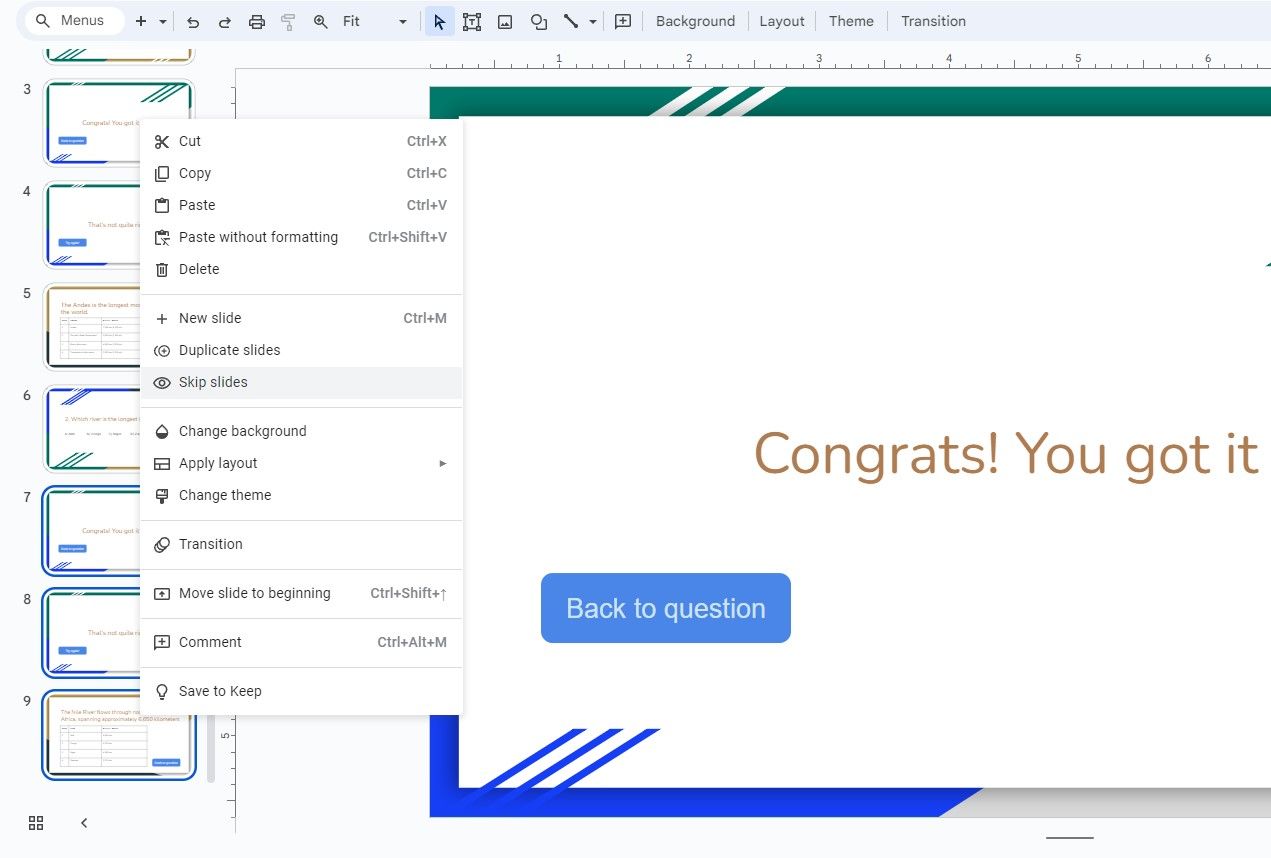Viewport: 1271px width, 858px height.
Task: Collapse the filmstrip with chevron arrow
Action: point(84,823)
